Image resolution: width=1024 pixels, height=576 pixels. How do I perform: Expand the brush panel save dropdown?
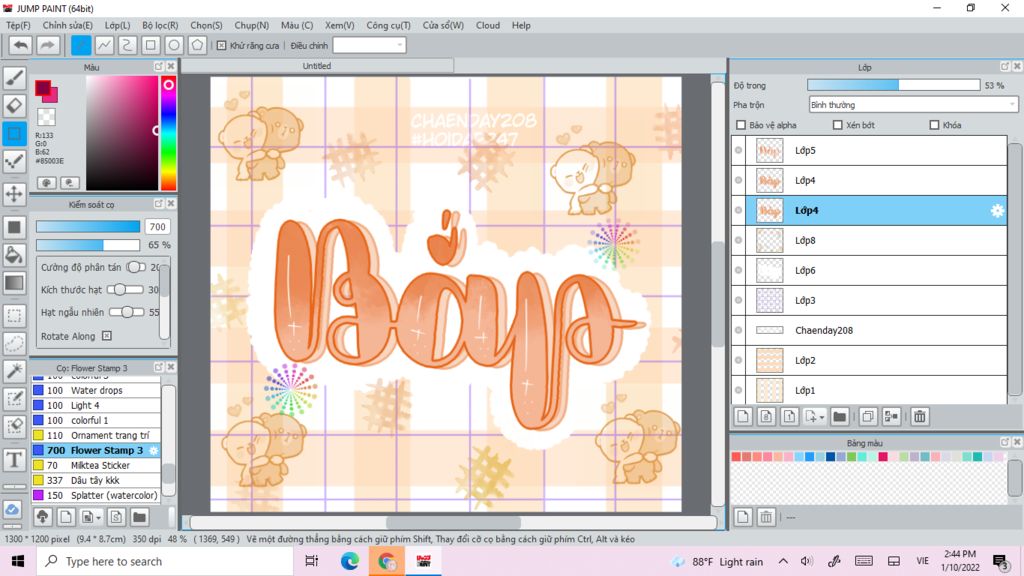coord(98,518)
